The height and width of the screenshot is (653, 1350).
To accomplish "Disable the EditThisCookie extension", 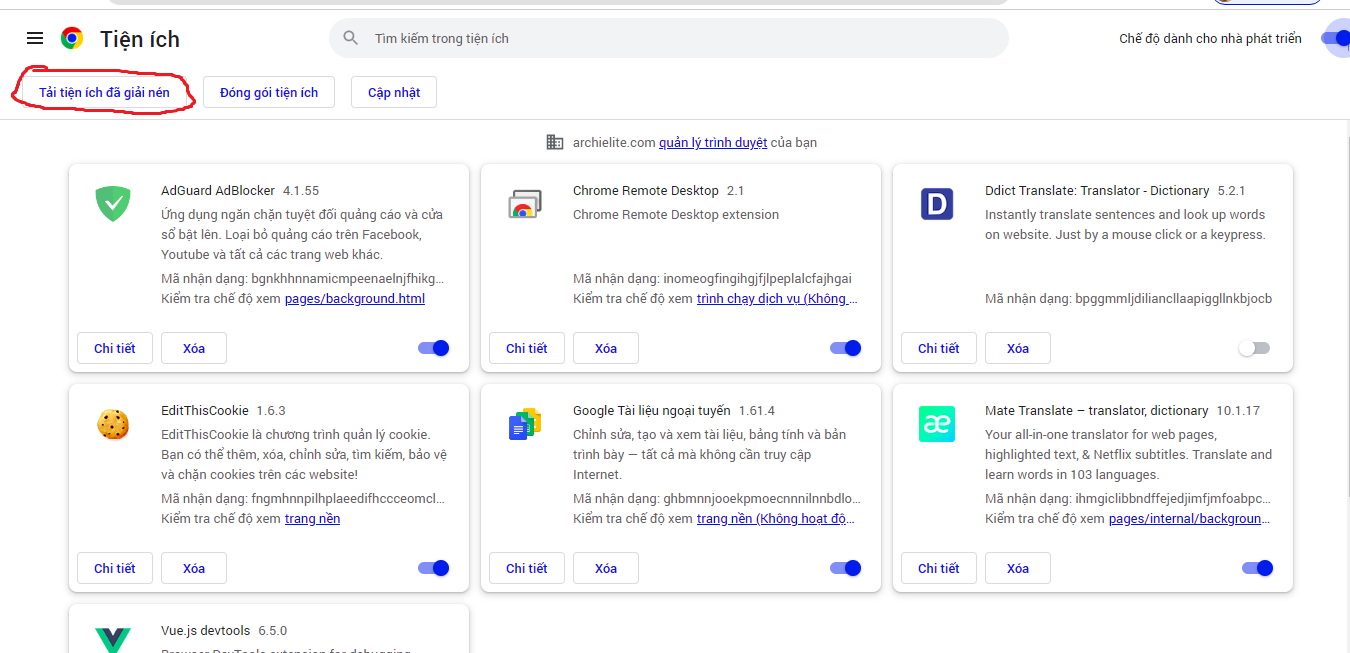I will pos(434,568).
